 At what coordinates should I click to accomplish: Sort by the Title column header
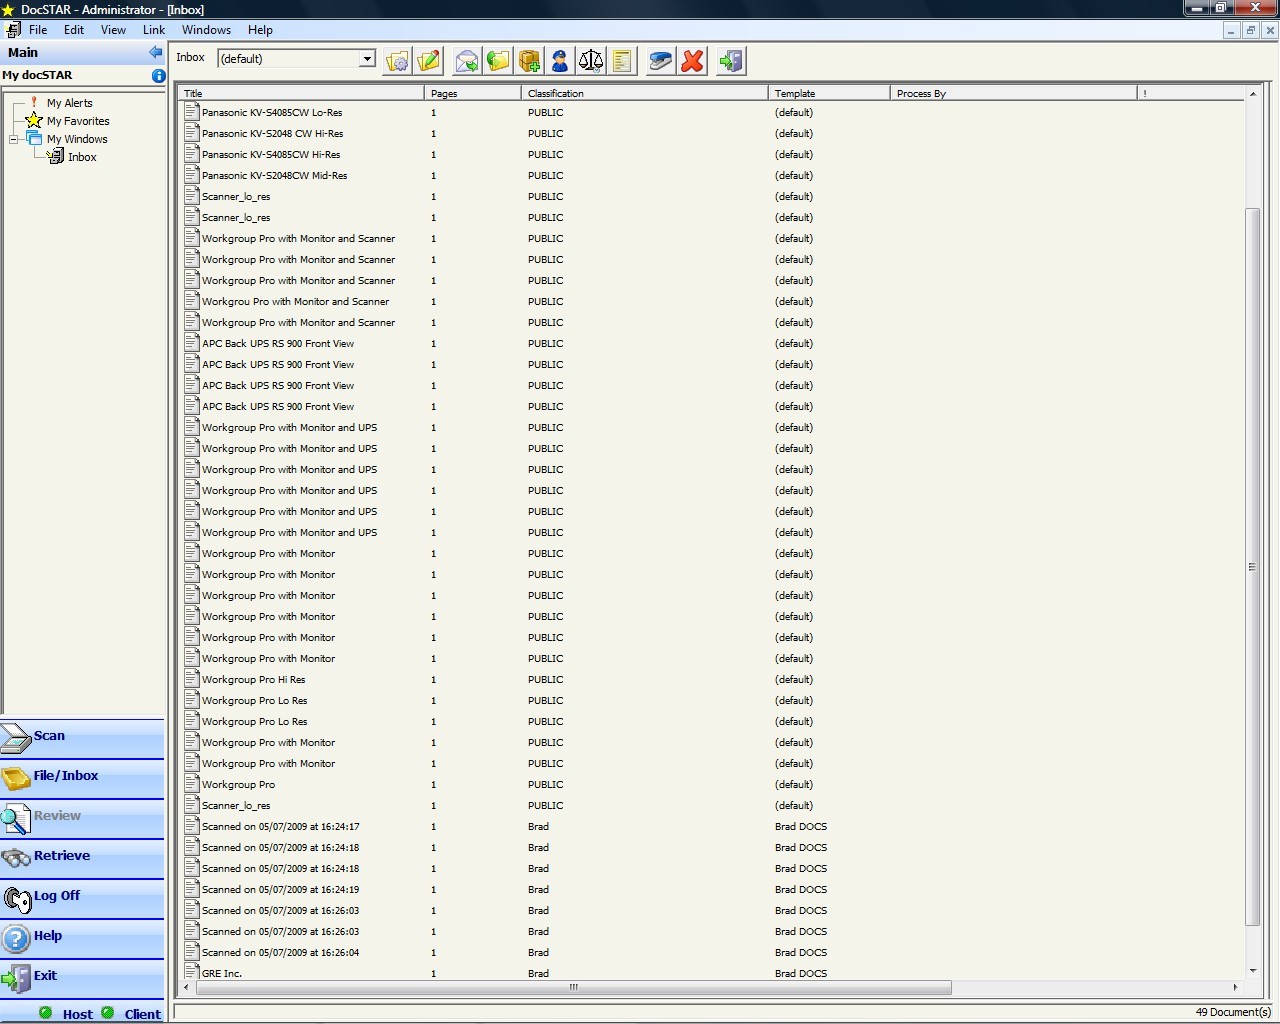click(301, 93)
